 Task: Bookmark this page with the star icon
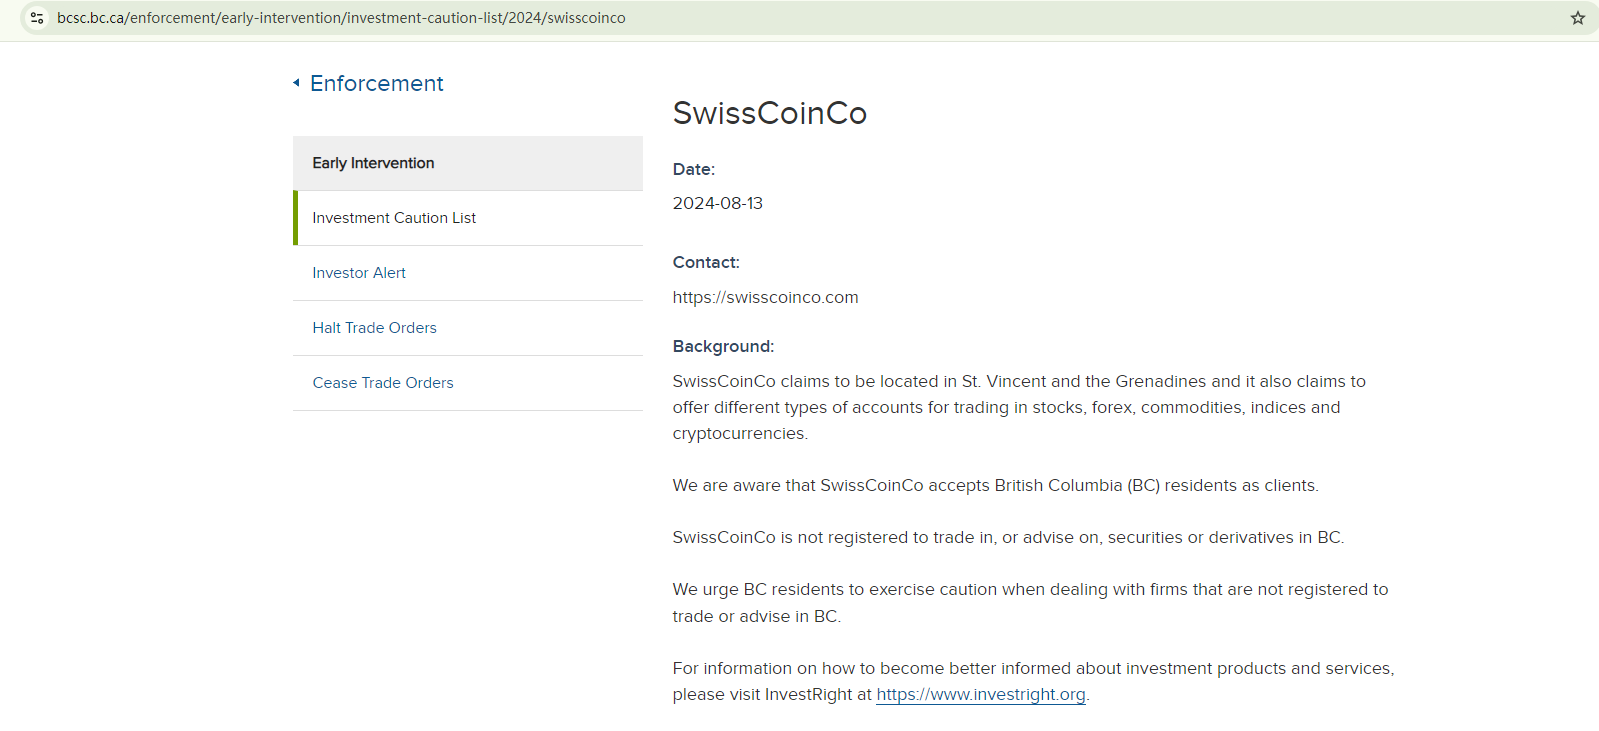pyautogui.click(x=1577, y=18)
